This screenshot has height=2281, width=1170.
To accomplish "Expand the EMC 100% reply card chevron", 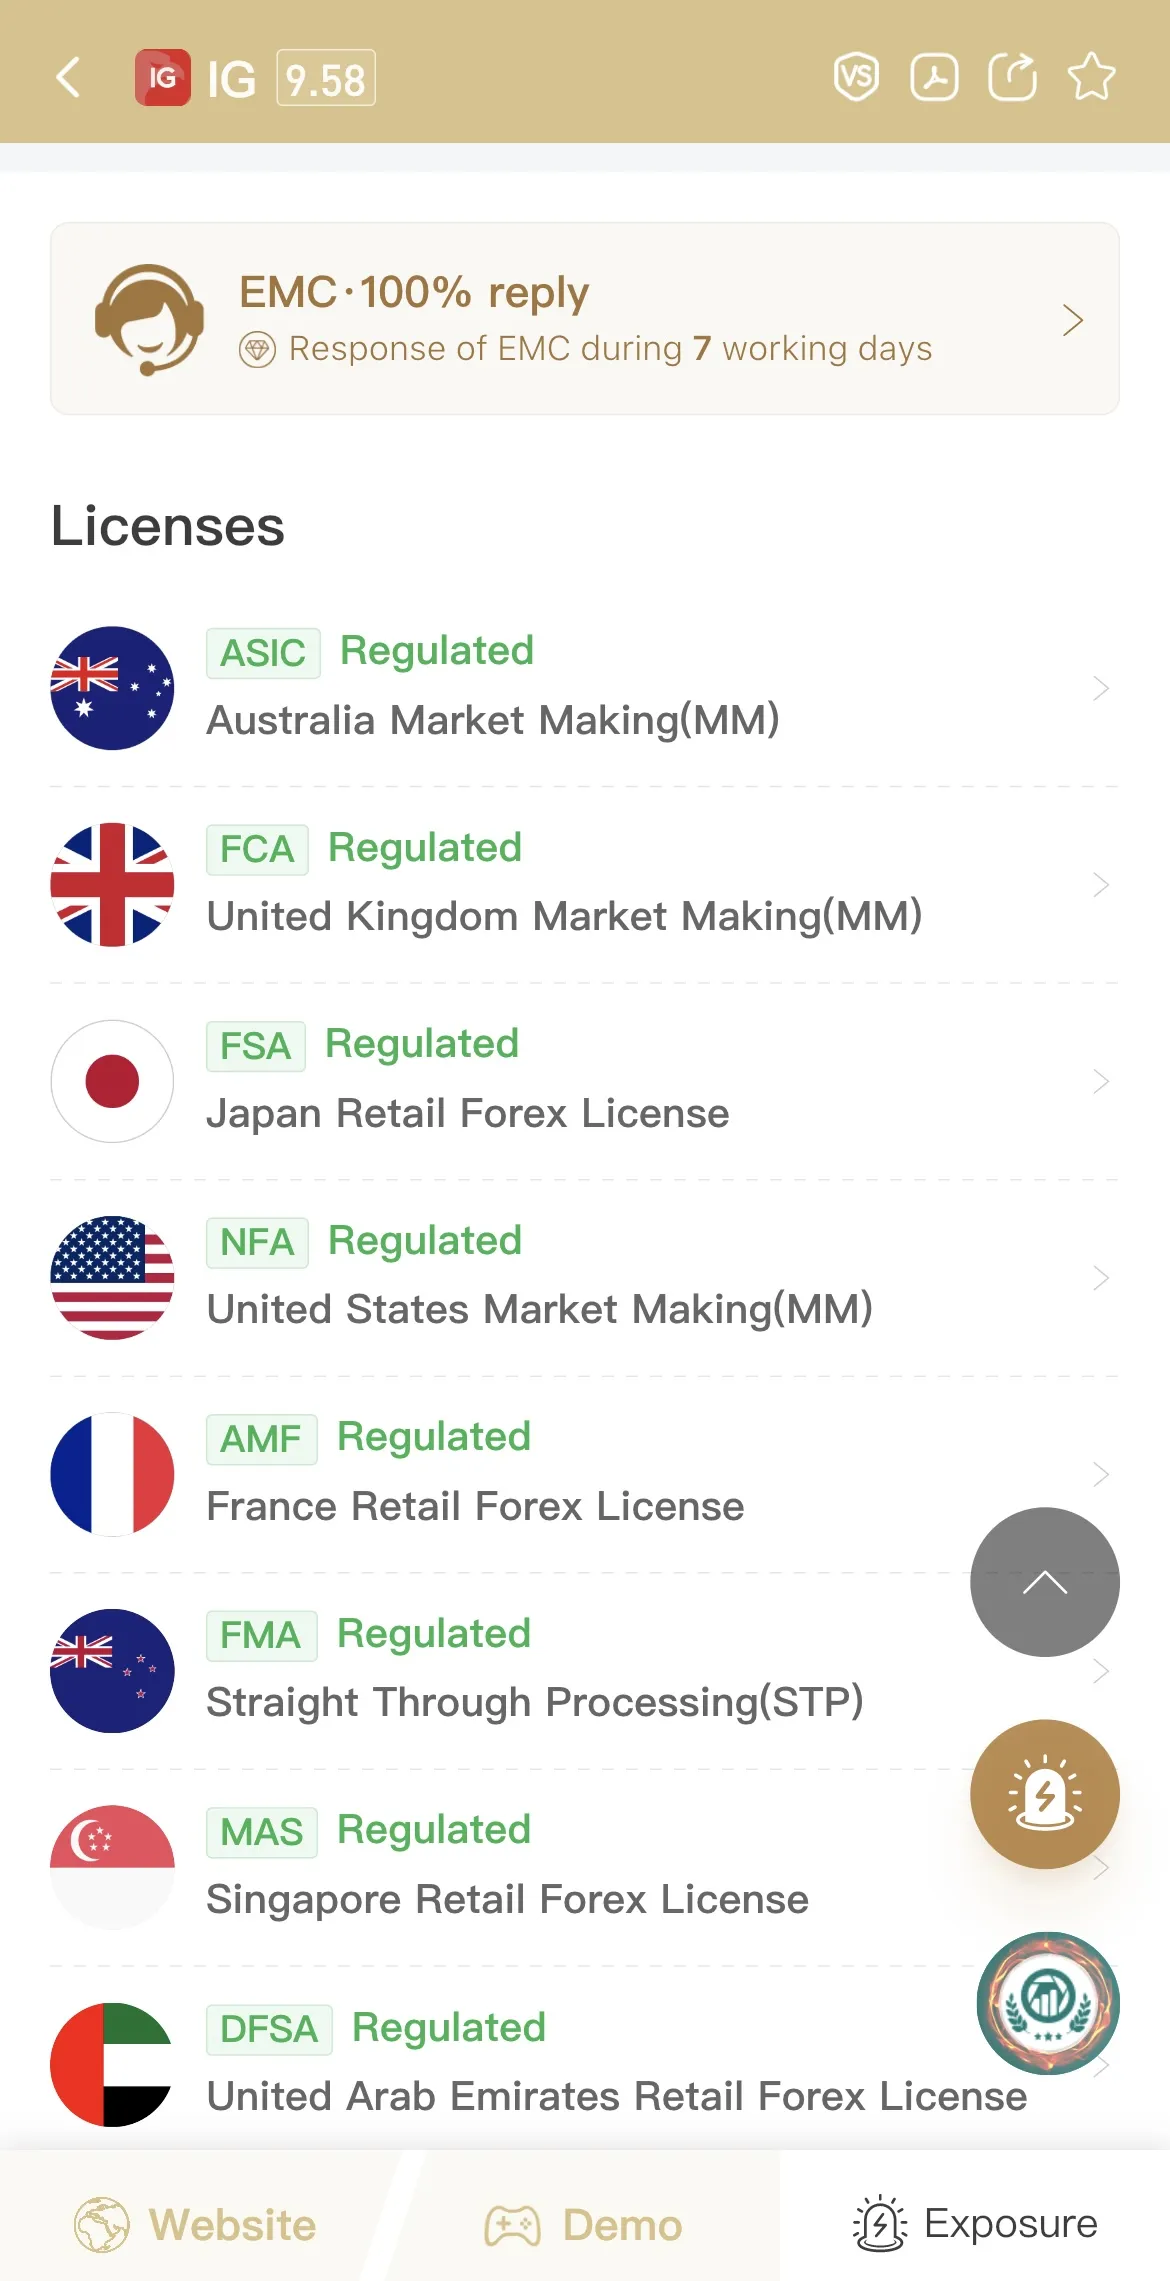I will [x=1073, y=320].
